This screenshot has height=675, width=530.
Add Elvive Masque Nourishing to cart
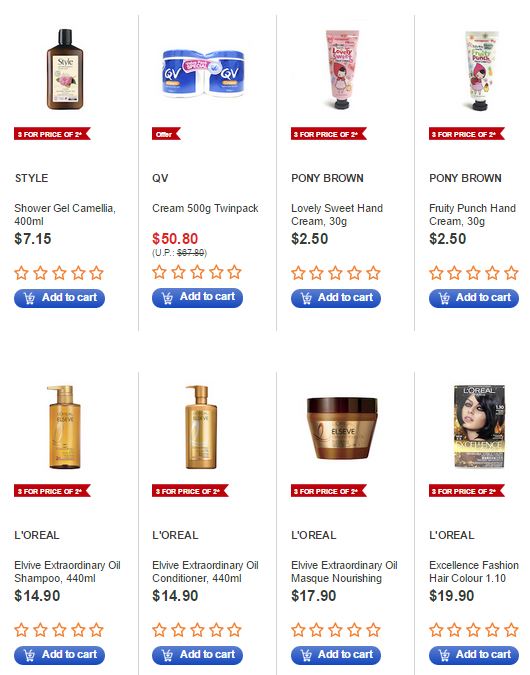coord(336,655)
